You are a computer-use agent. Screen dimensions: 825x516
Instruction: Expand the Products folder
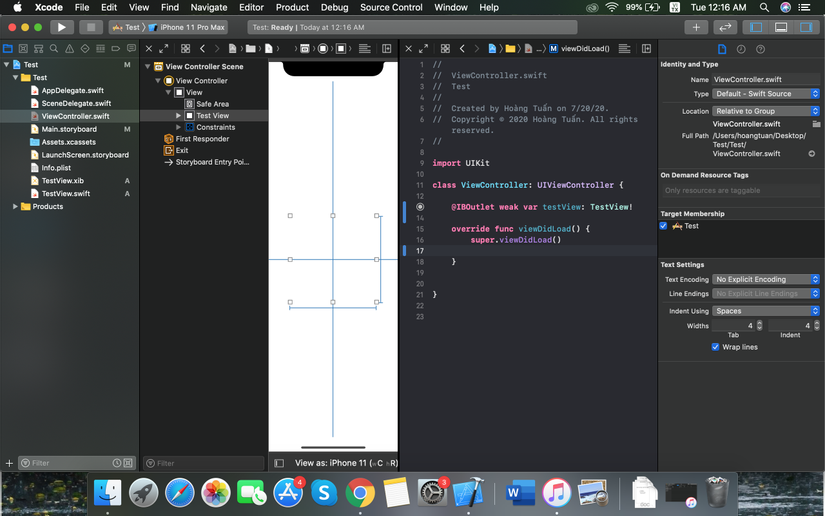coord(15,207)
